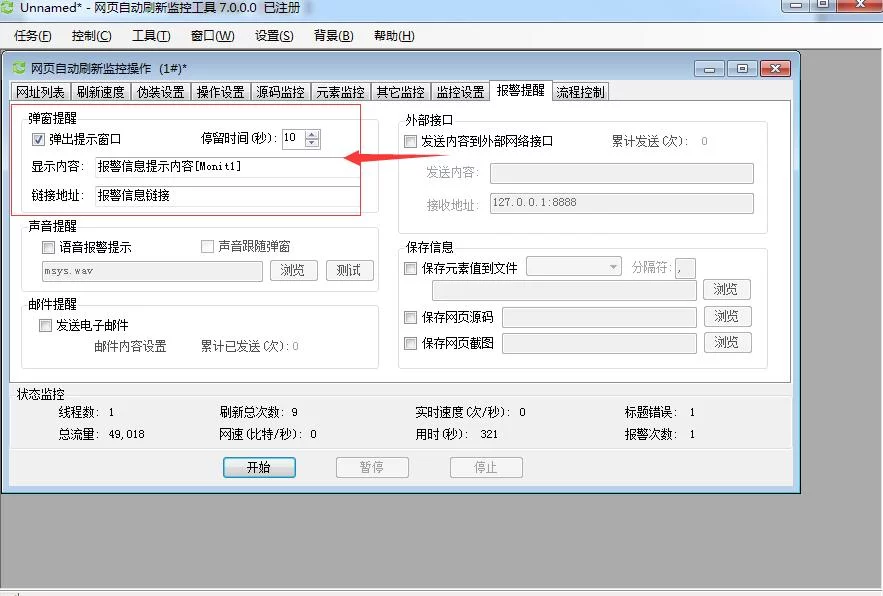Click the 分隔符 input field
Image resolution: width=883 pixels, height=596 pixels.
[x=685, y=268]
